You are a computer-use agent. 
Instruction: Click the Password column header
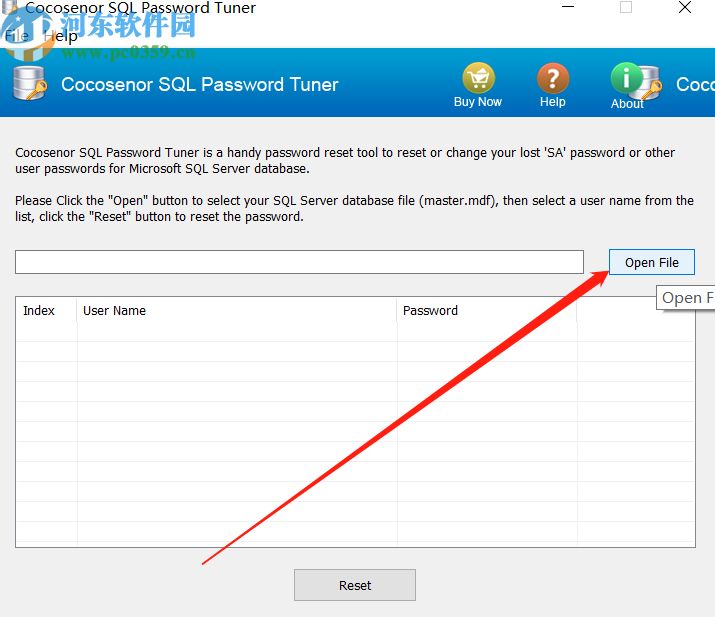tap(487, 311)
